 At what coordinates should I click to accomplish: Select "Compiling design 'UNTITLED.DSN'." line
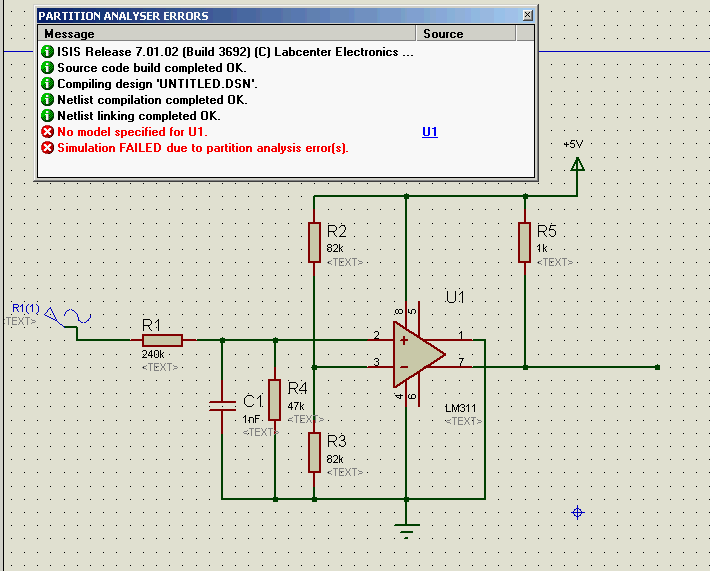(x=157, y=84)
